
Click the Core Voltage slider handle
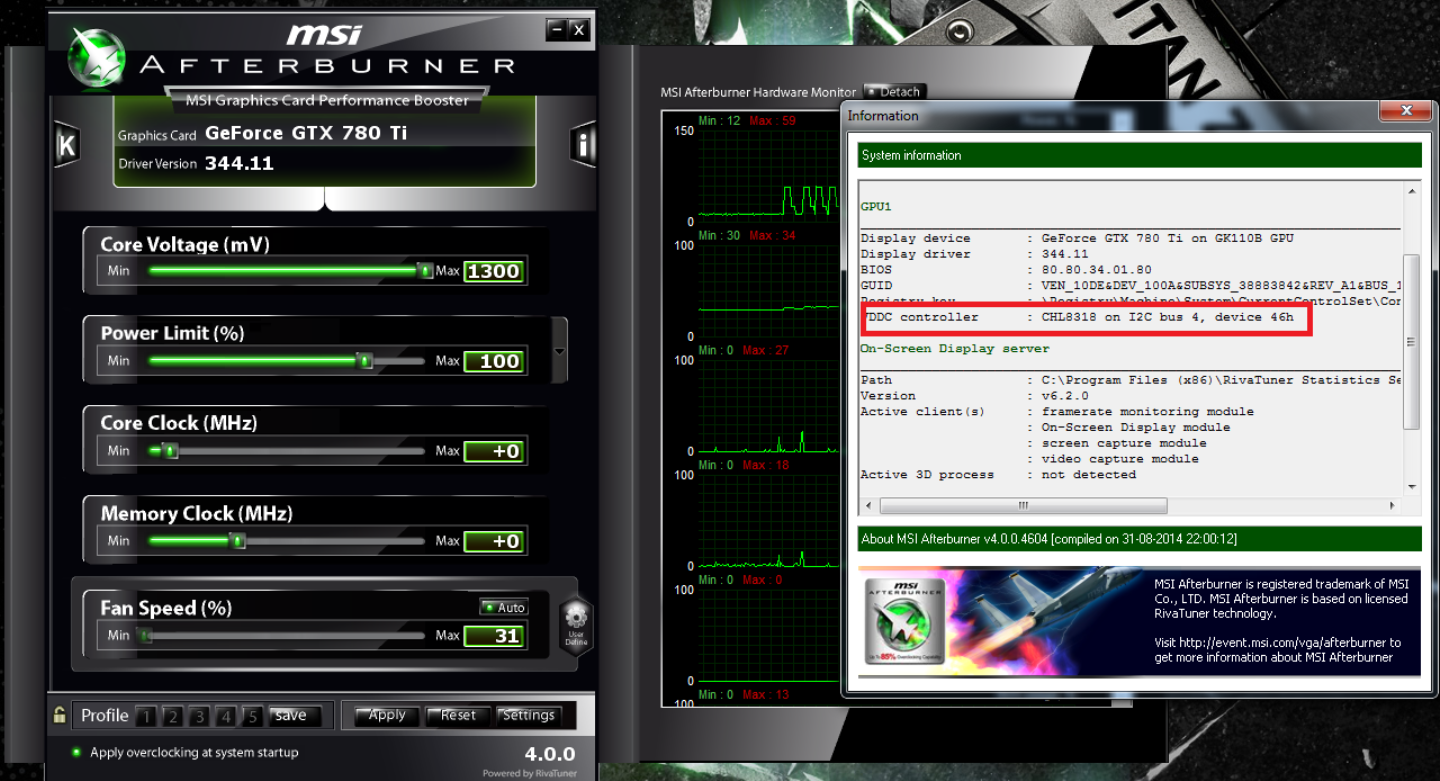[x=425, y=270]
